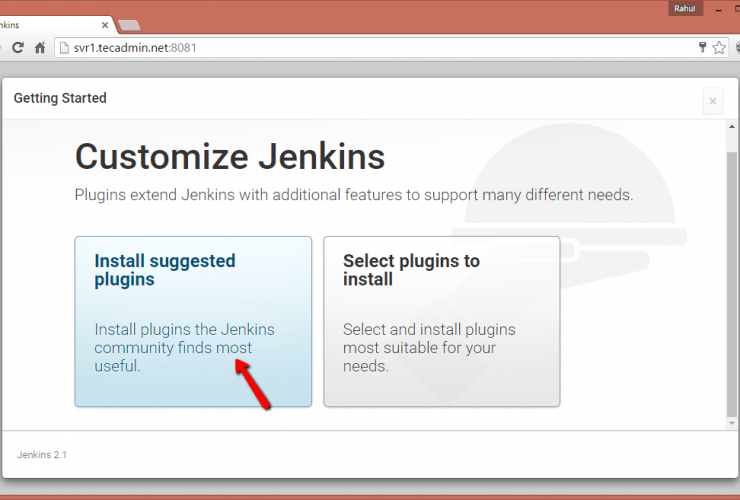Click the Jenkins 2.1 version label

(42, 455)
